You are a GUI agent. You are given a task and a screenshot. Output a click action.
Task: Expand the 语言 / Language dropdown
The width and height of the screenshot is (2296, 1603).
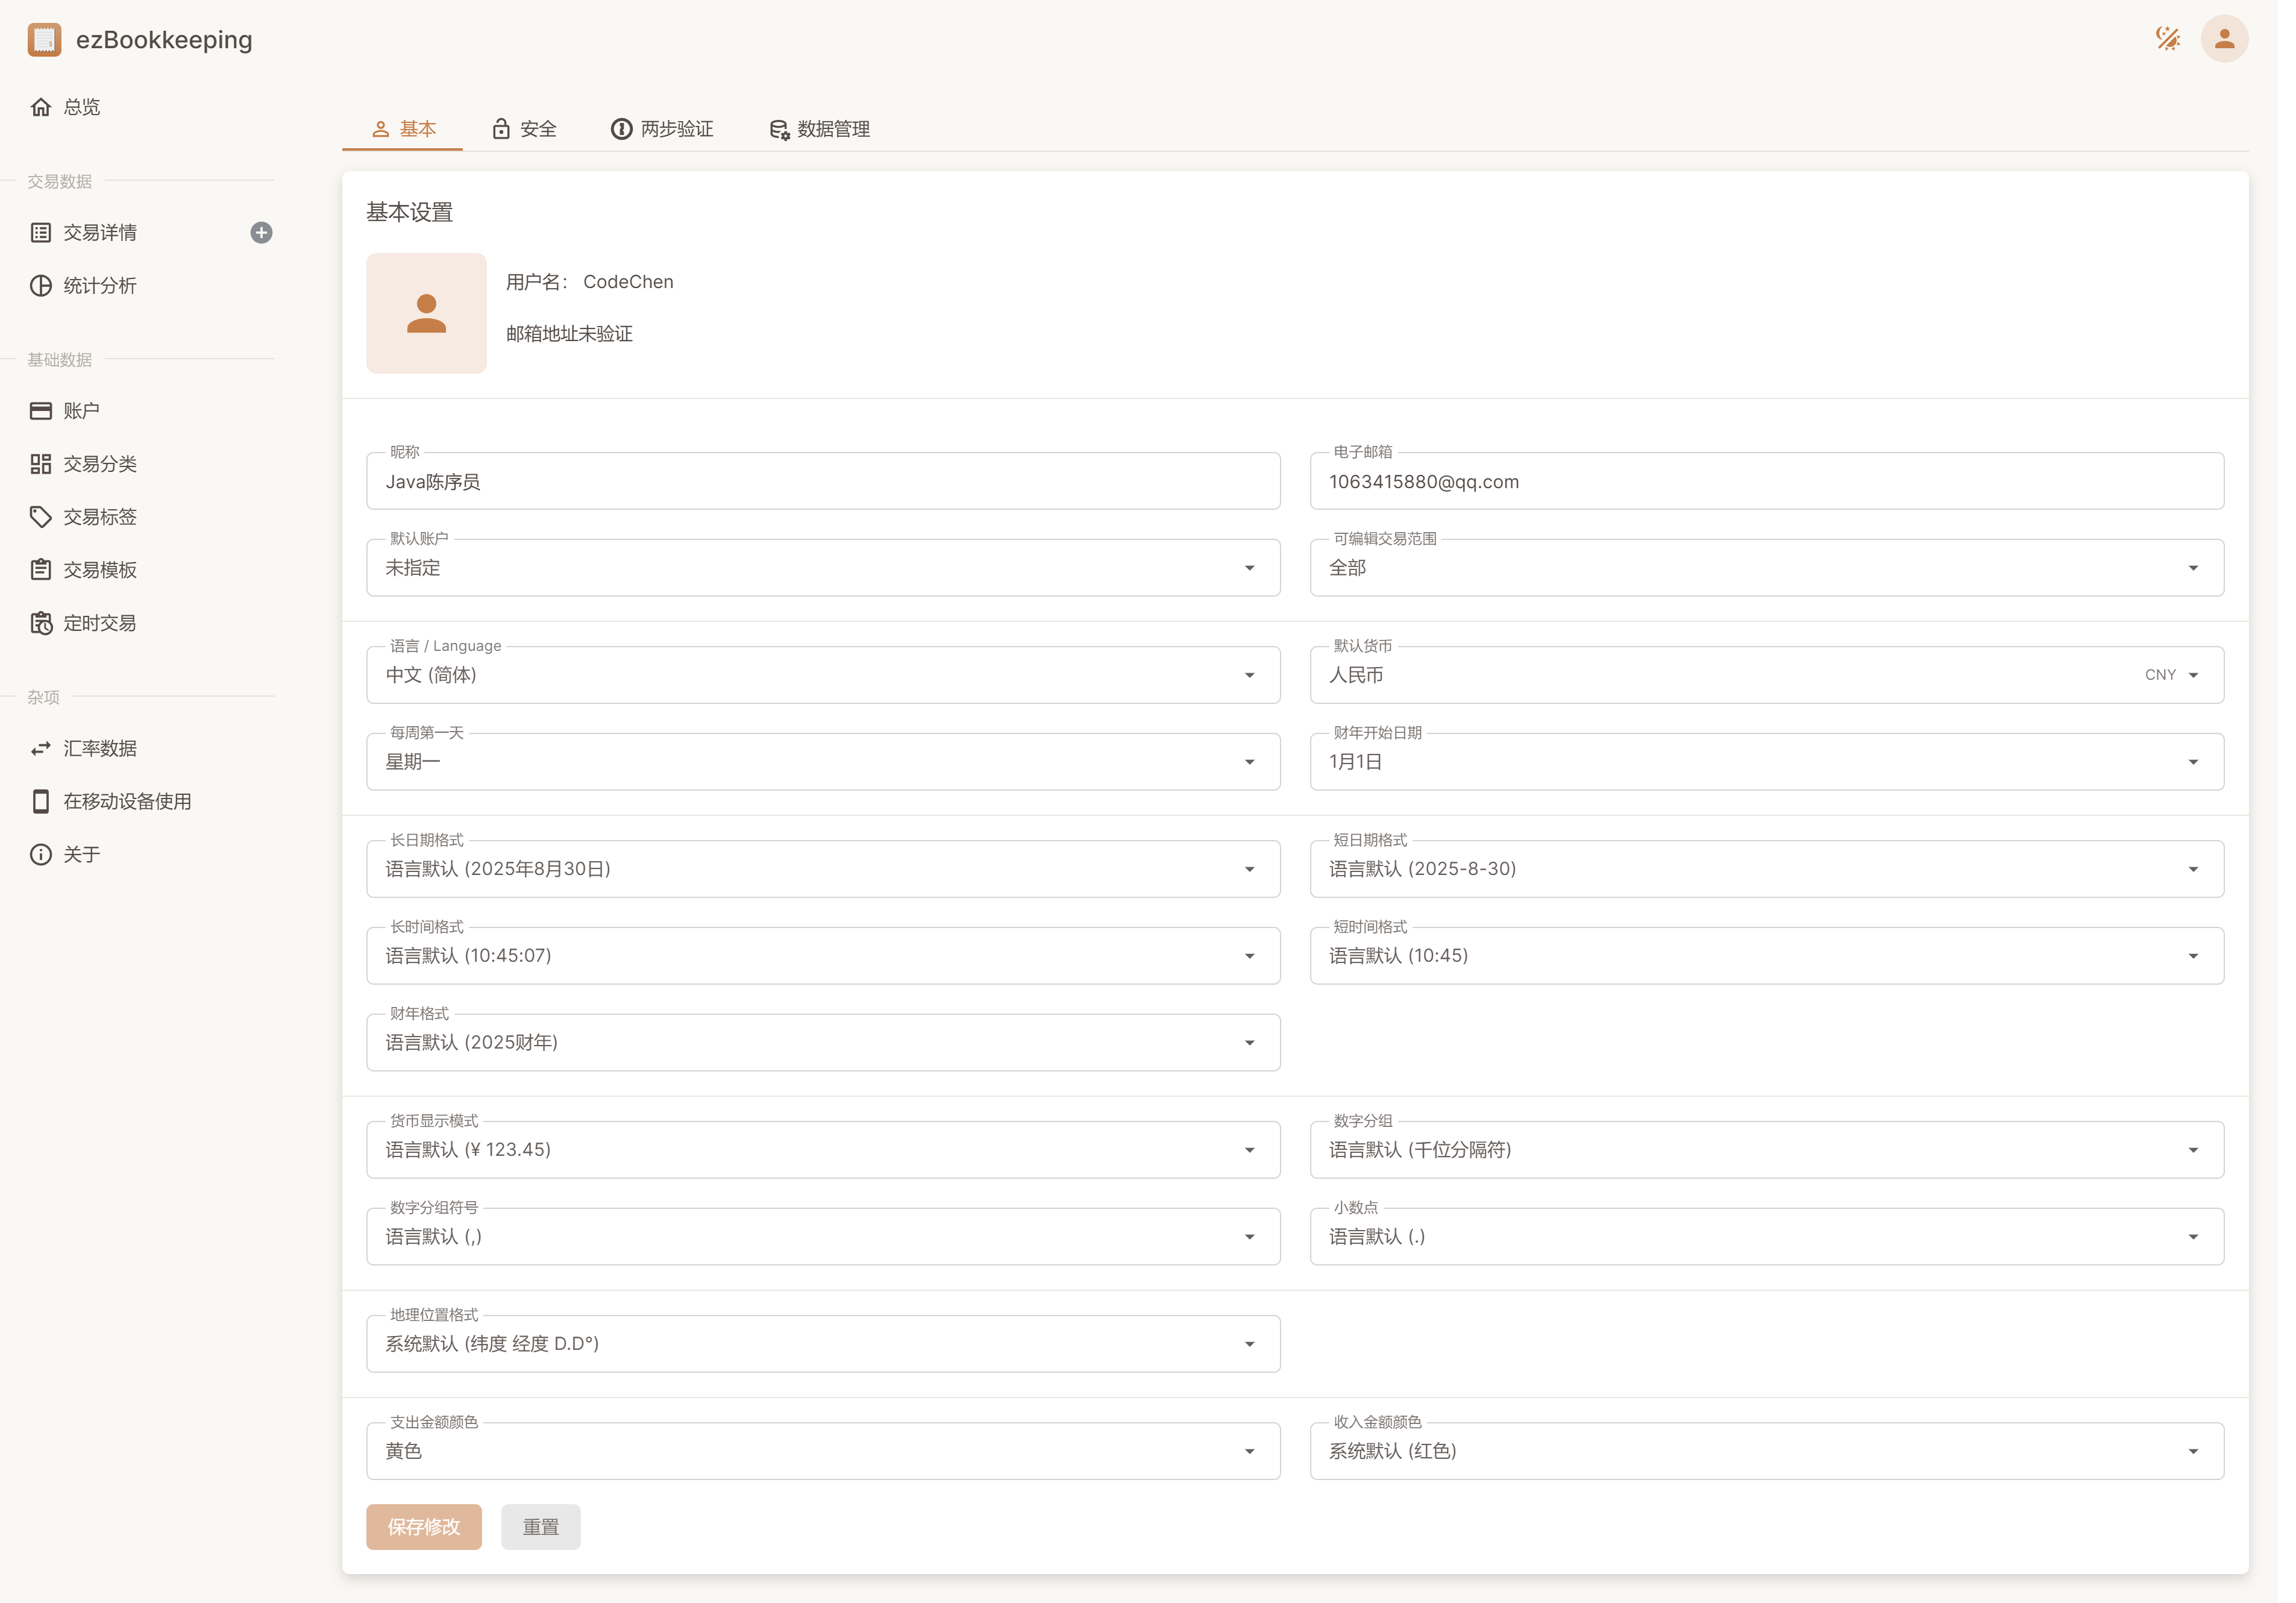click(822, 675)
